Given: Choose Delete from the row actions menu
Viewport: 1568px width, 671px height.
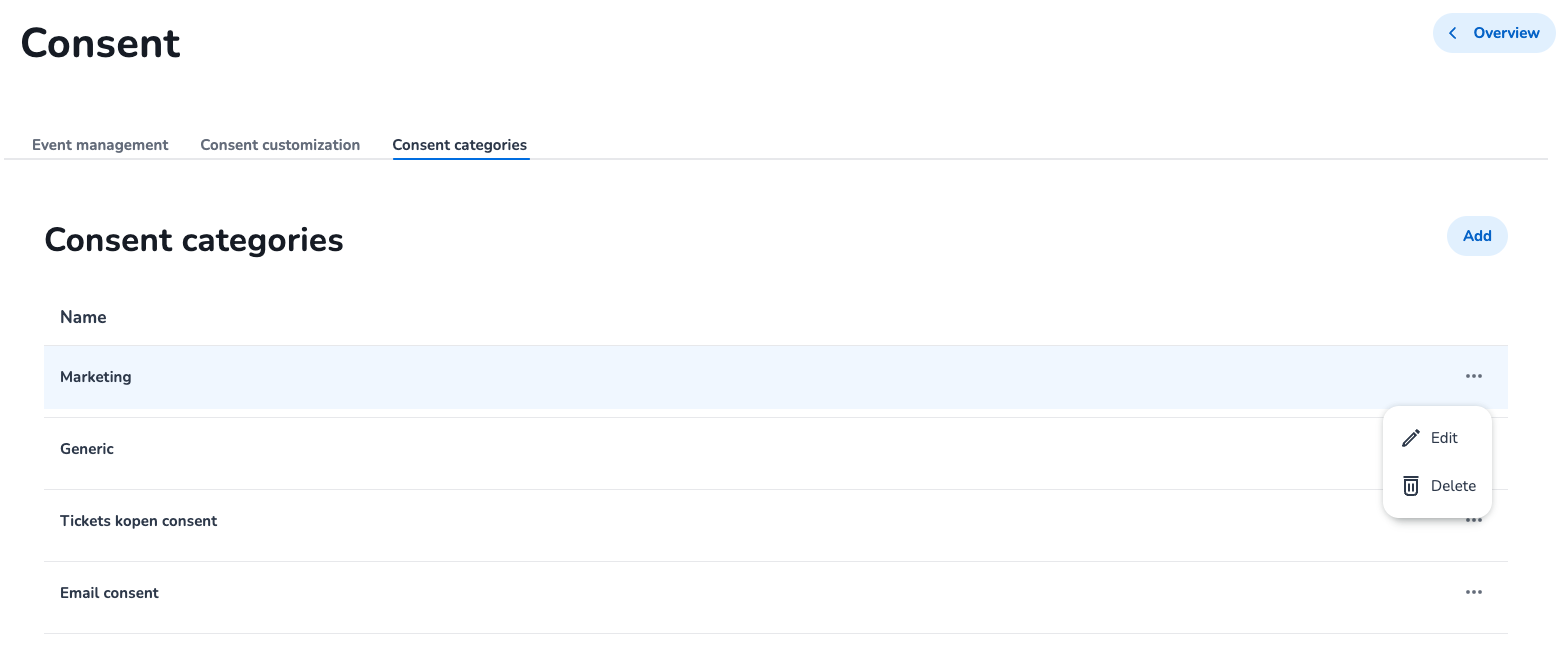Looking at the screenshot, I should tap(1437, 486).
